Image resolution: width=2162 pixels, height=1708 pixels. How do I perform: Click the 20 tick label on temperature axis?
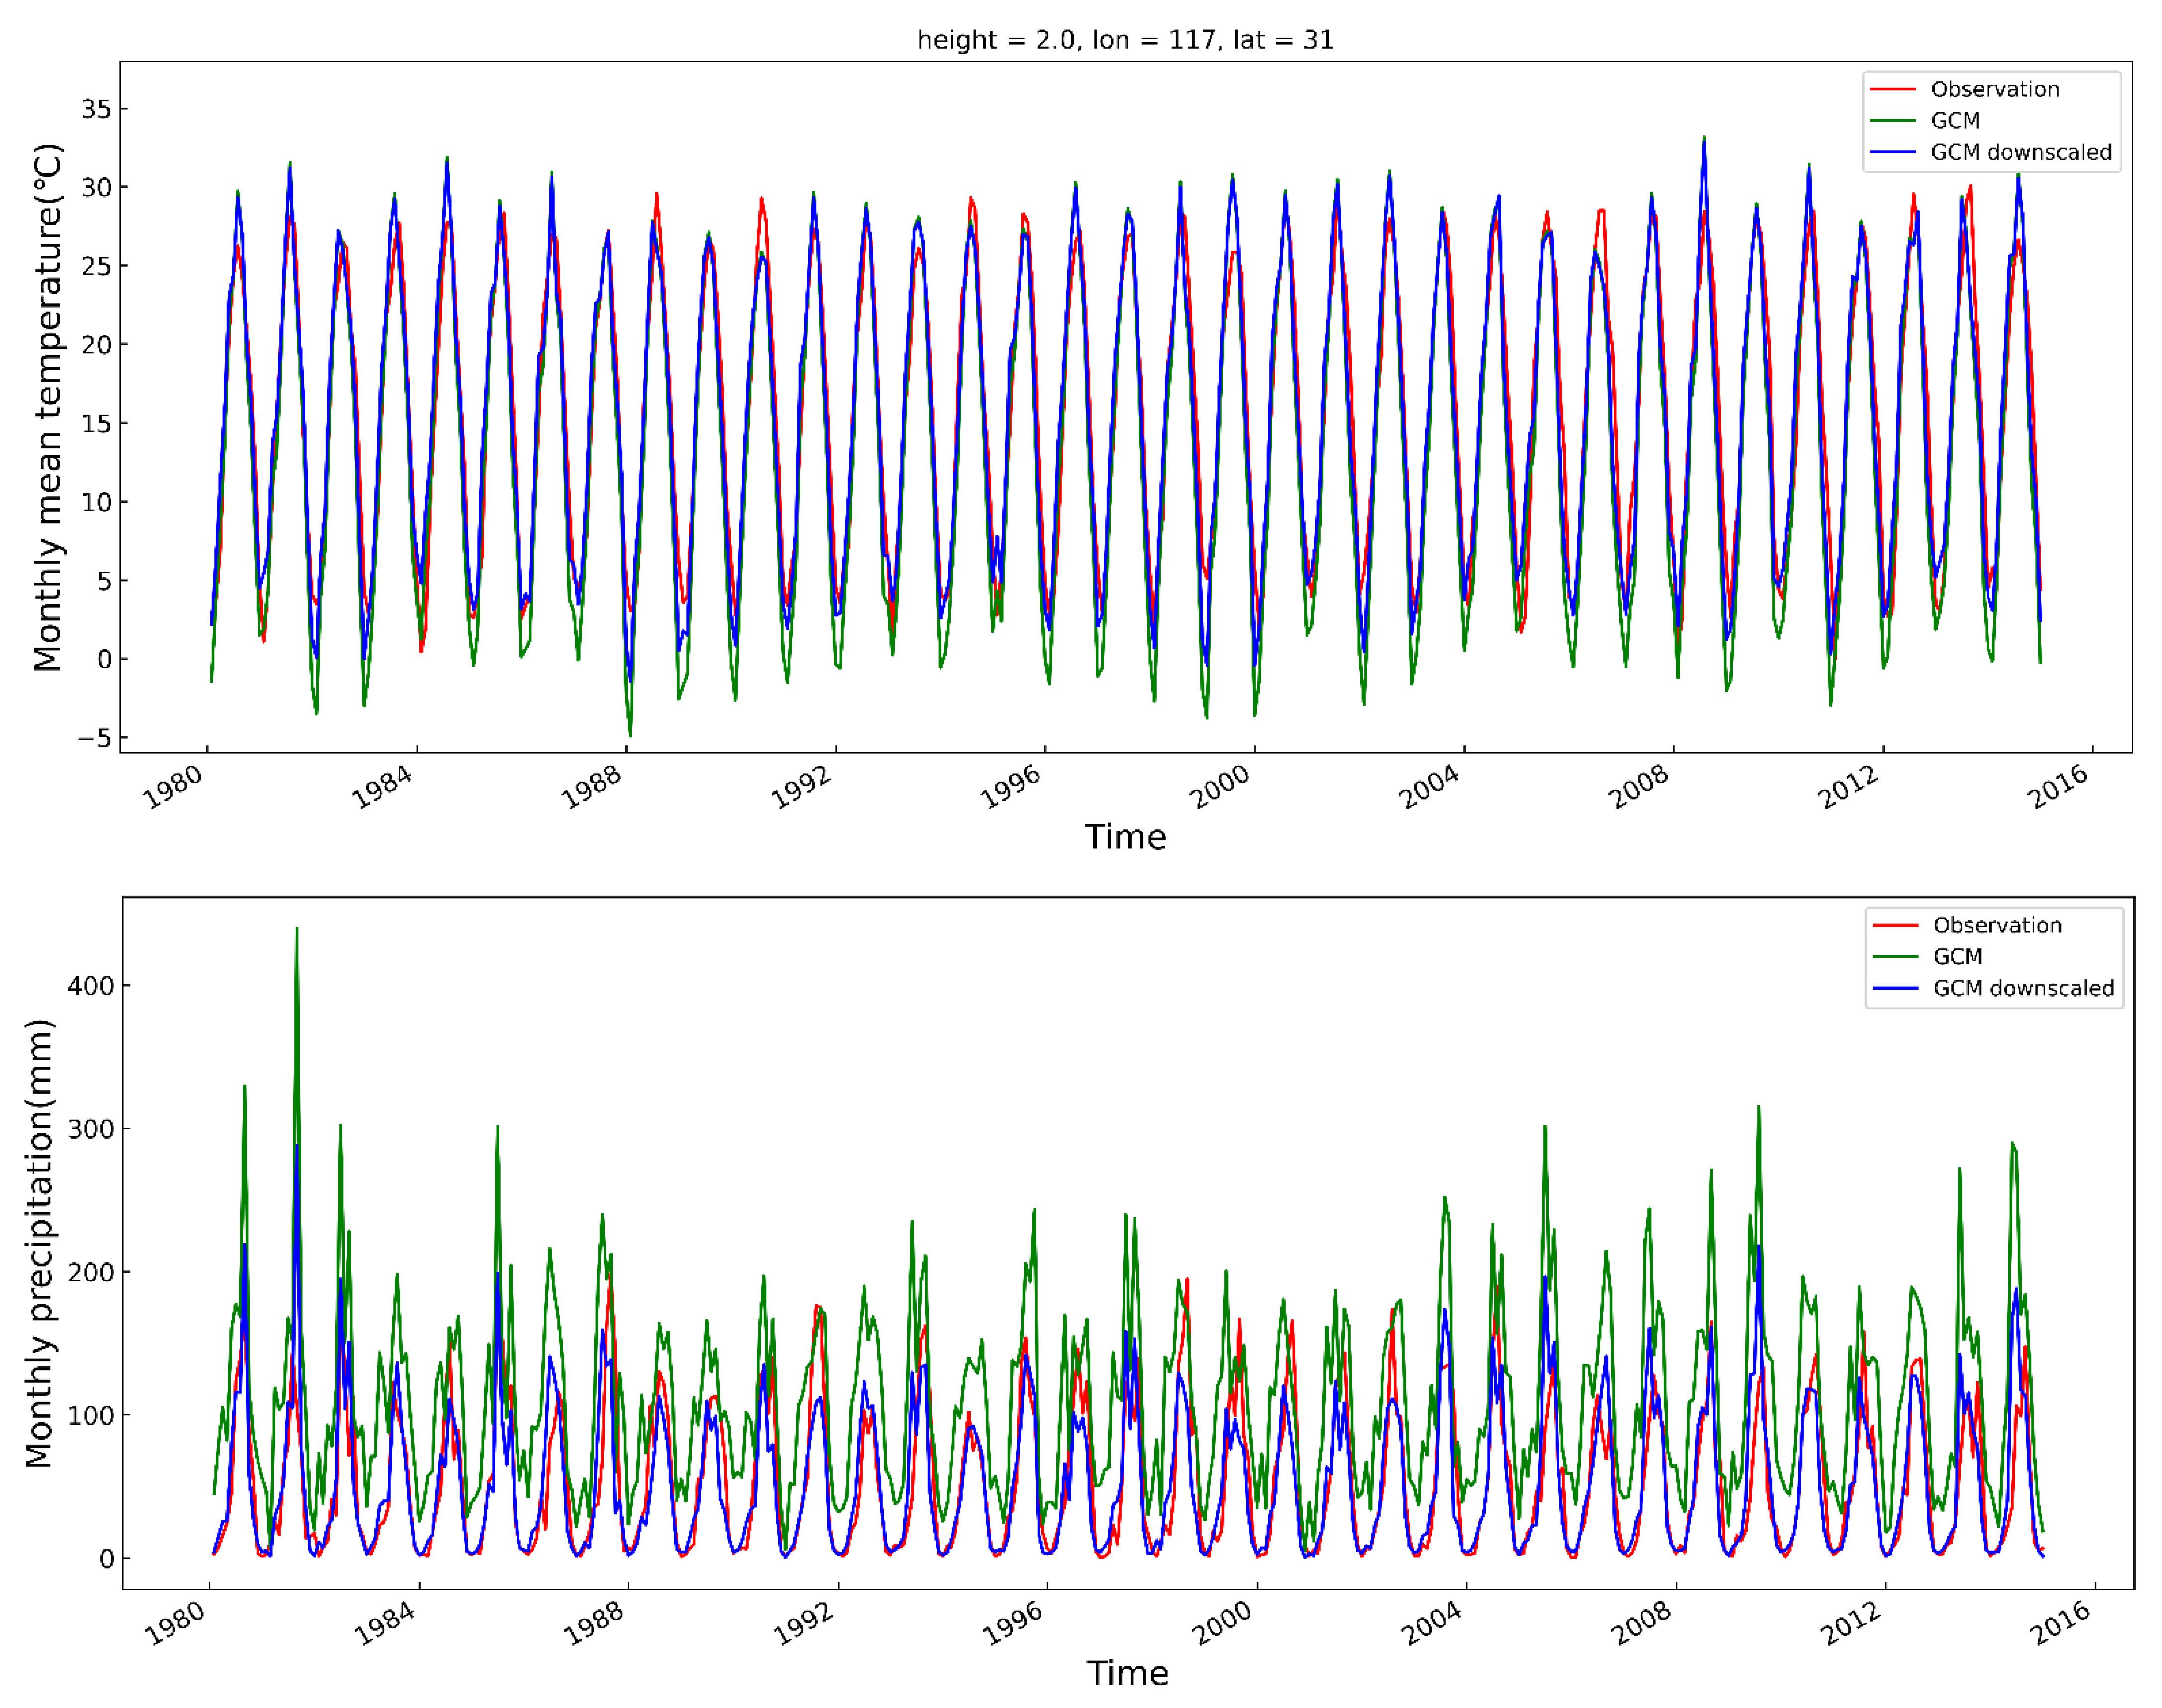pyautogui.click(x=96, y=345)
